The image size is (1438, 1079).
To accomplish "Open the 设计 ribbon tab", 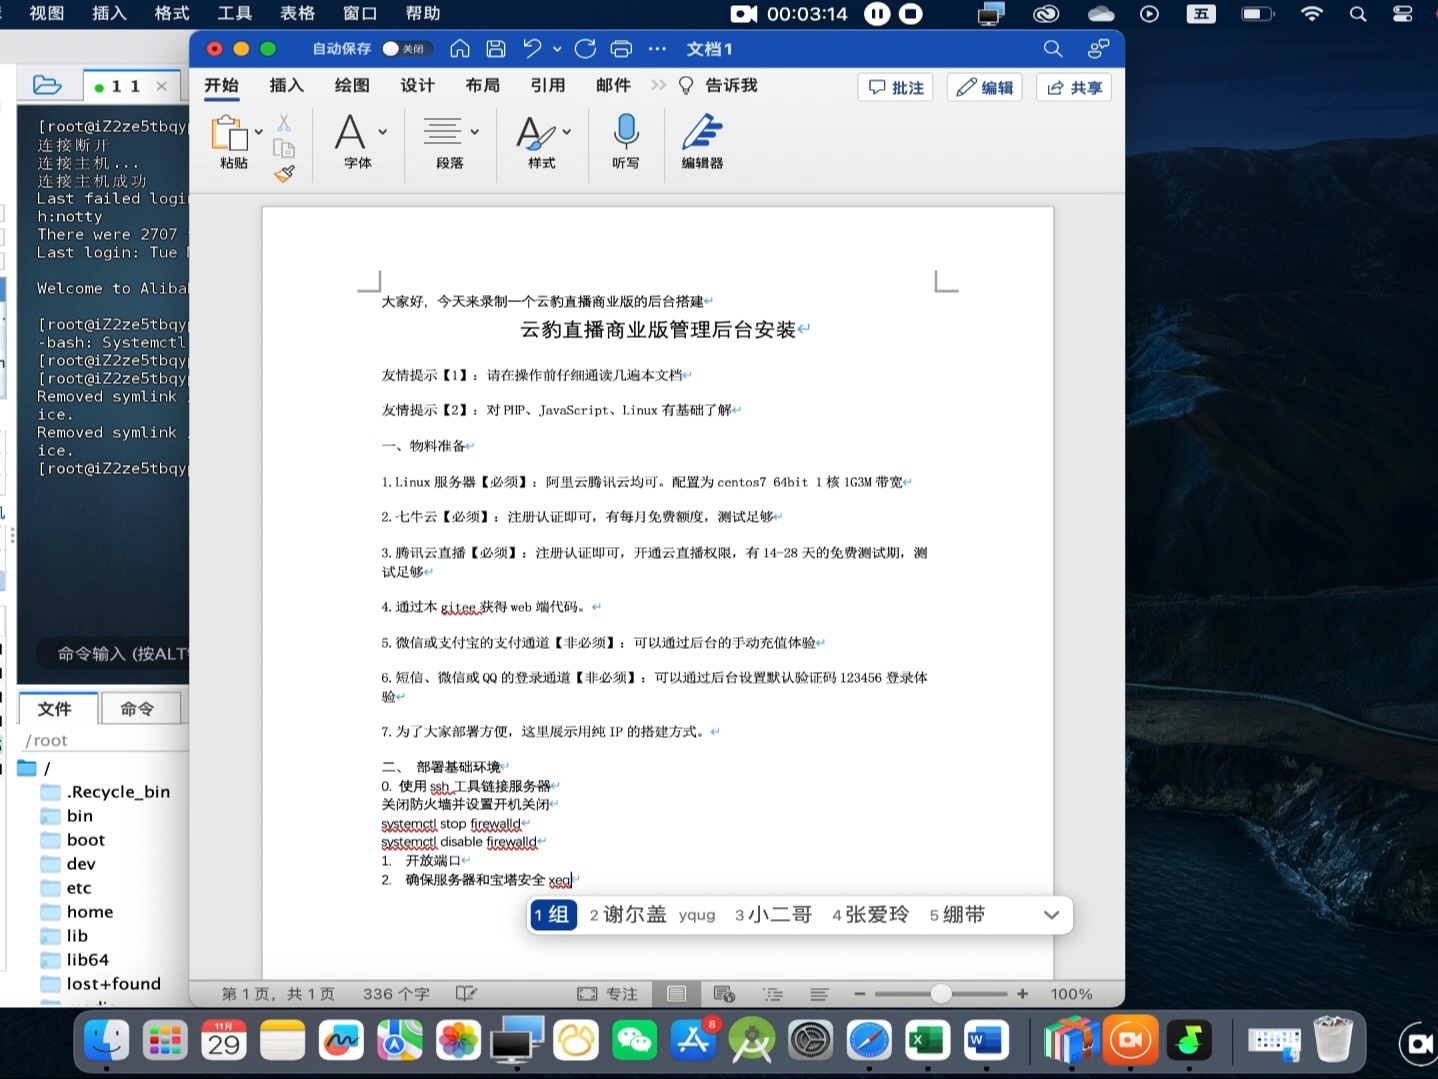I will tap(417, 85).
